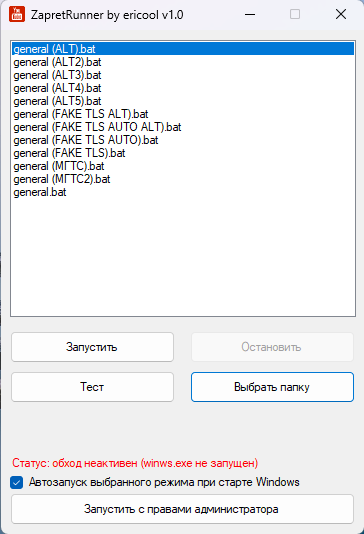This screenshot has width=364, height=534.
Task: Choose general (ALT3).bat from list
Action: click(x=183, y=75)
